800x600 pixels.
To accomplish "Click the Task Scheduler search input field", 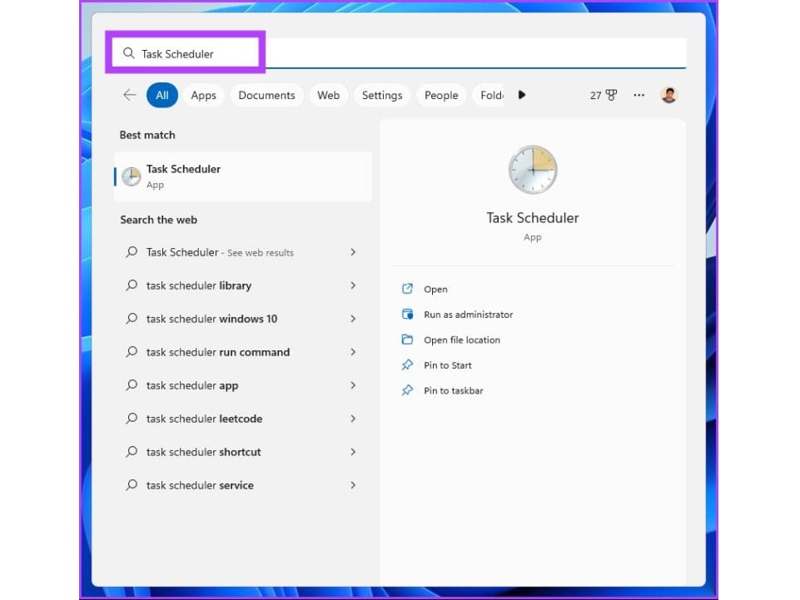I will 399,53.
